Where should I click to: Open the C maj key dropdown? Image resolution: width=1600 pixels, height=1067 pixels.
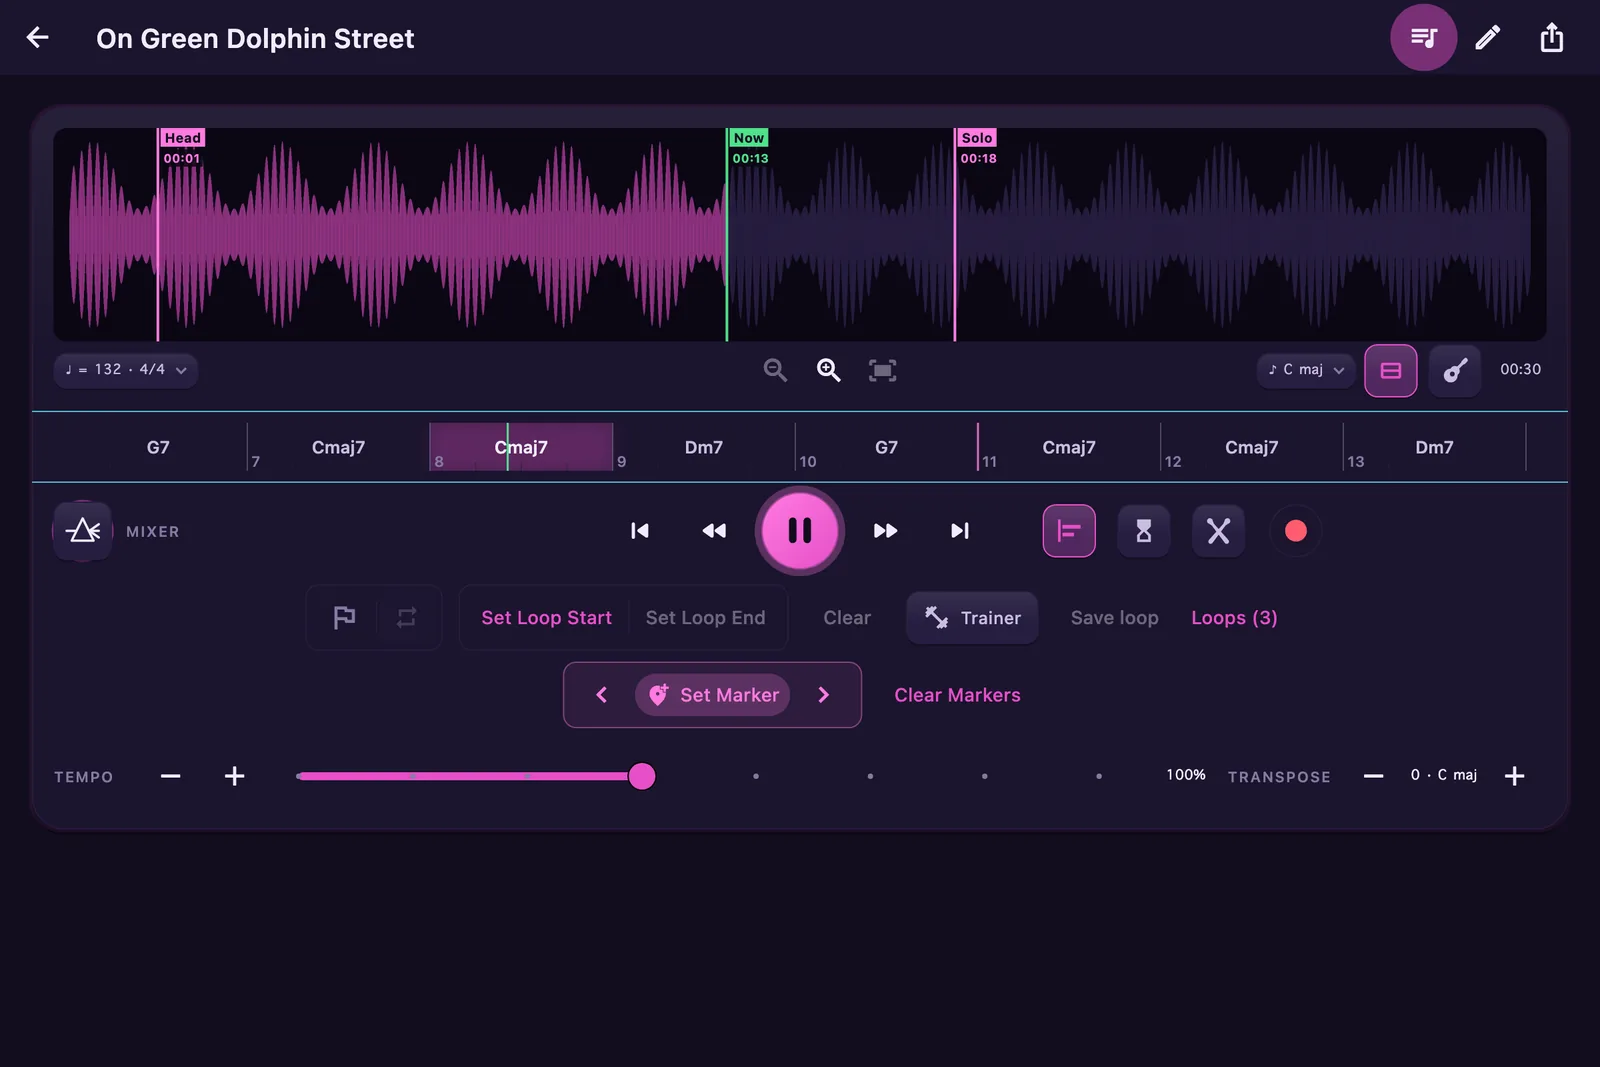point(1306,370)
